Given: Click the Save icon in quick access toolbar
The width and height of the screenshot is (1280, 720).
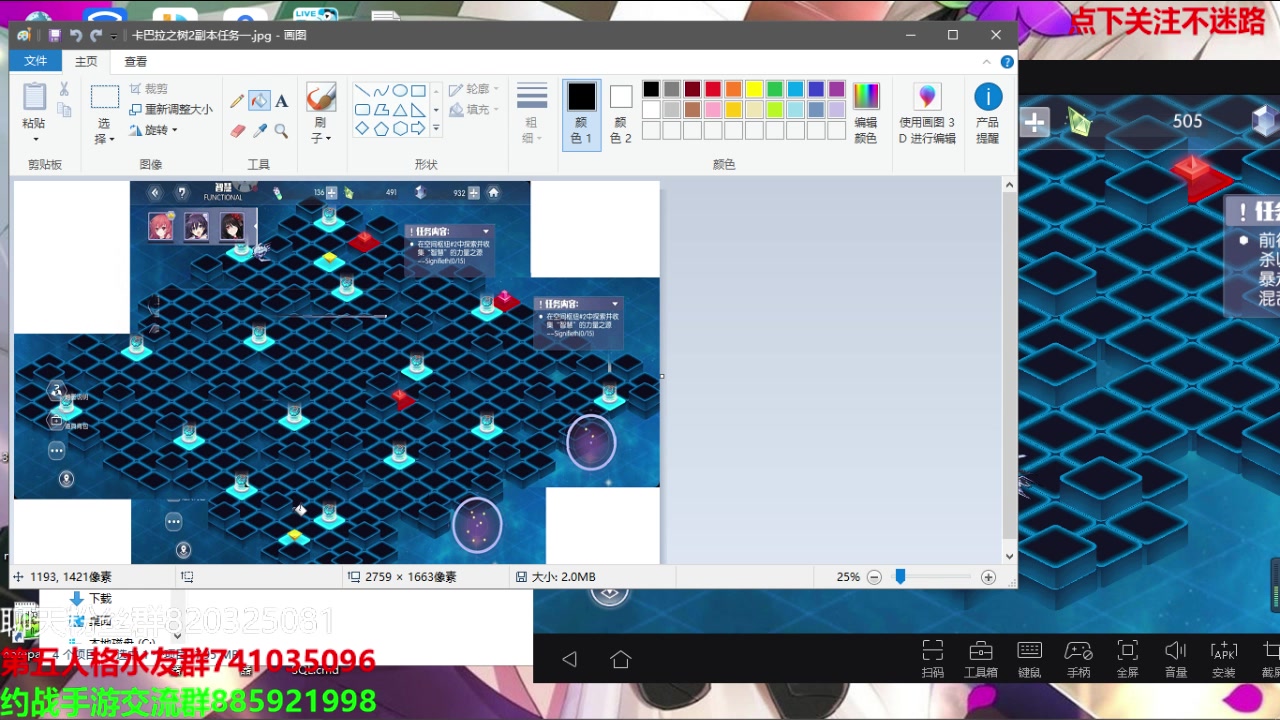Looking at the screenshot, I should pos(55,35).
